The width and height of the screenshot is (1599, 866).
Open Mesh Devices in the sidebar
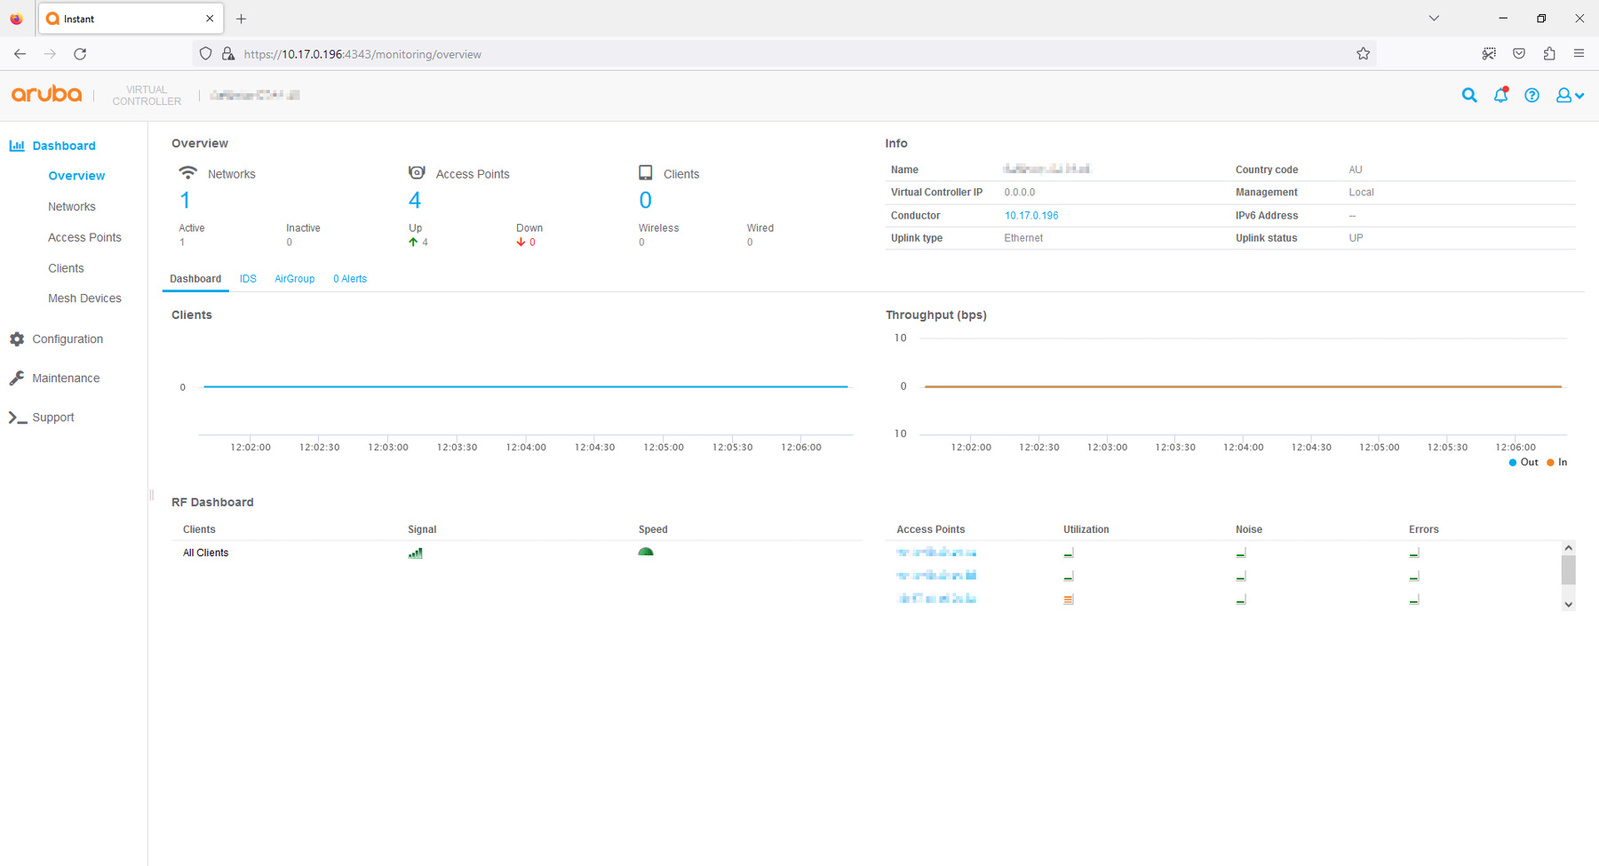[85, 298]
